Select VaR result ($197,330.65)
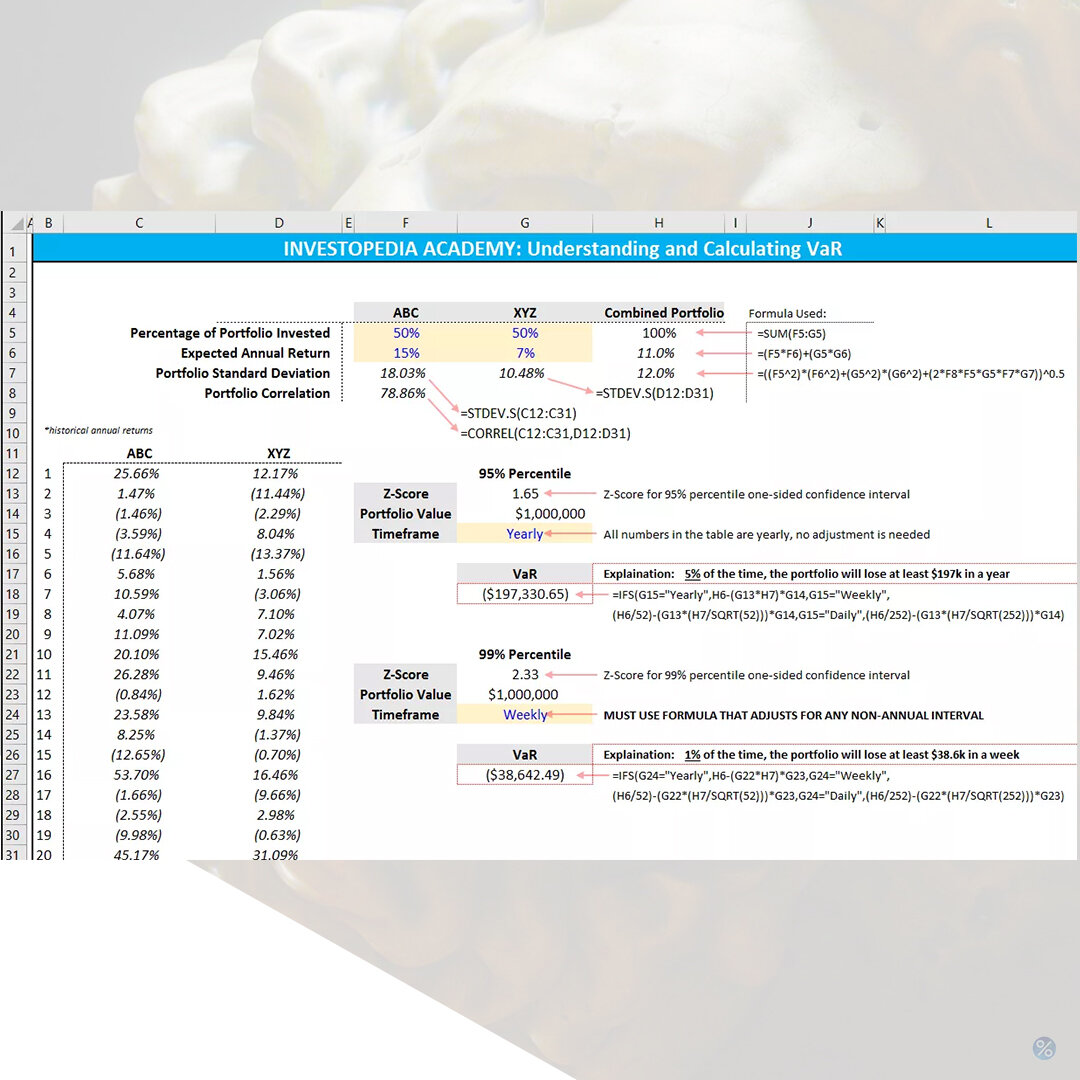 [525, 594]
